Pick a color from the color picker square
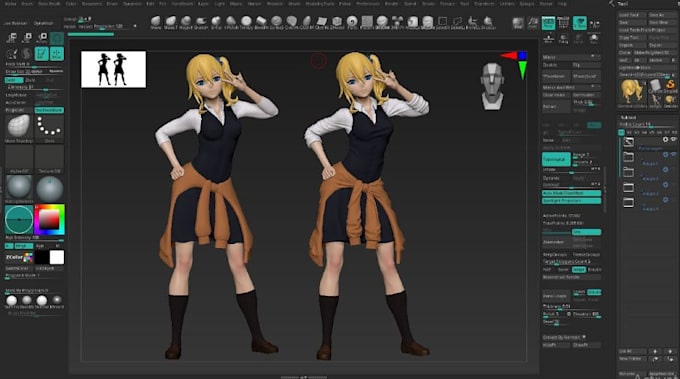This screenshot has width=680, height=379. click(49, 219)
